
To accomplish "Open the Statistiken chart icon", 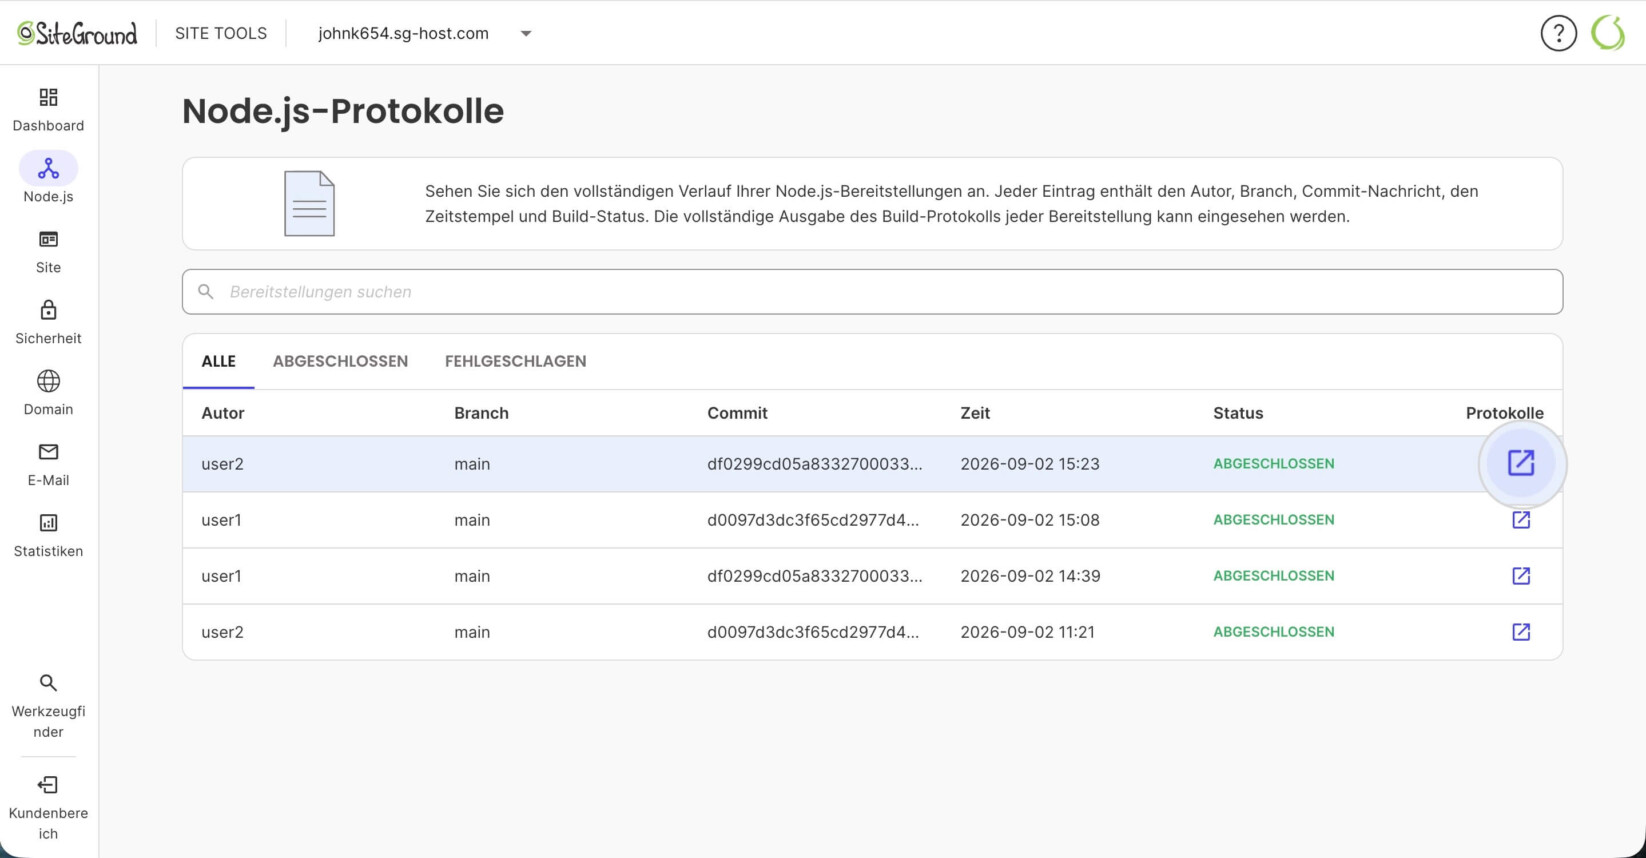I will pyautogui.click(x=48, y=523).
